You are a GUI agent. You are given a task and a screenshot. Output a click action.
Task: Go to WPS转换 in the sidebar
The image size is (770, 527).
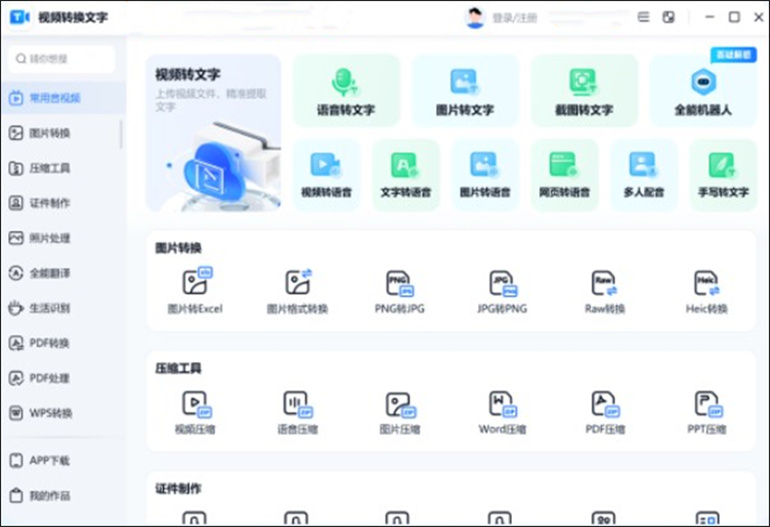click(63, 413)
